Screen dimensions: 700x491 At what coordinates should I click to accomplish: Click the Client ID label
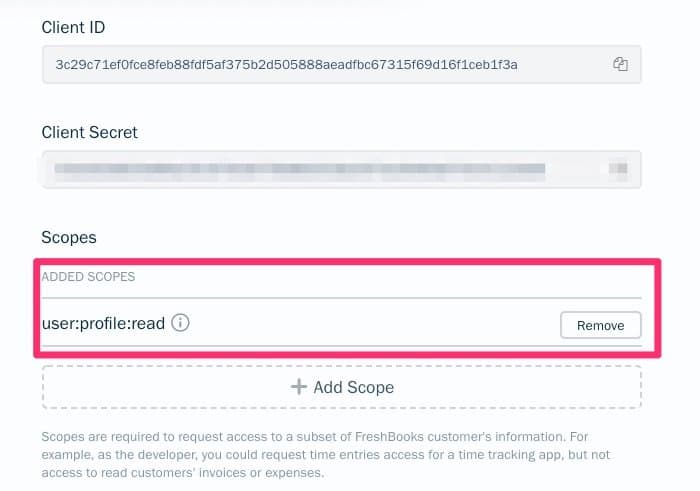[73, 27]
